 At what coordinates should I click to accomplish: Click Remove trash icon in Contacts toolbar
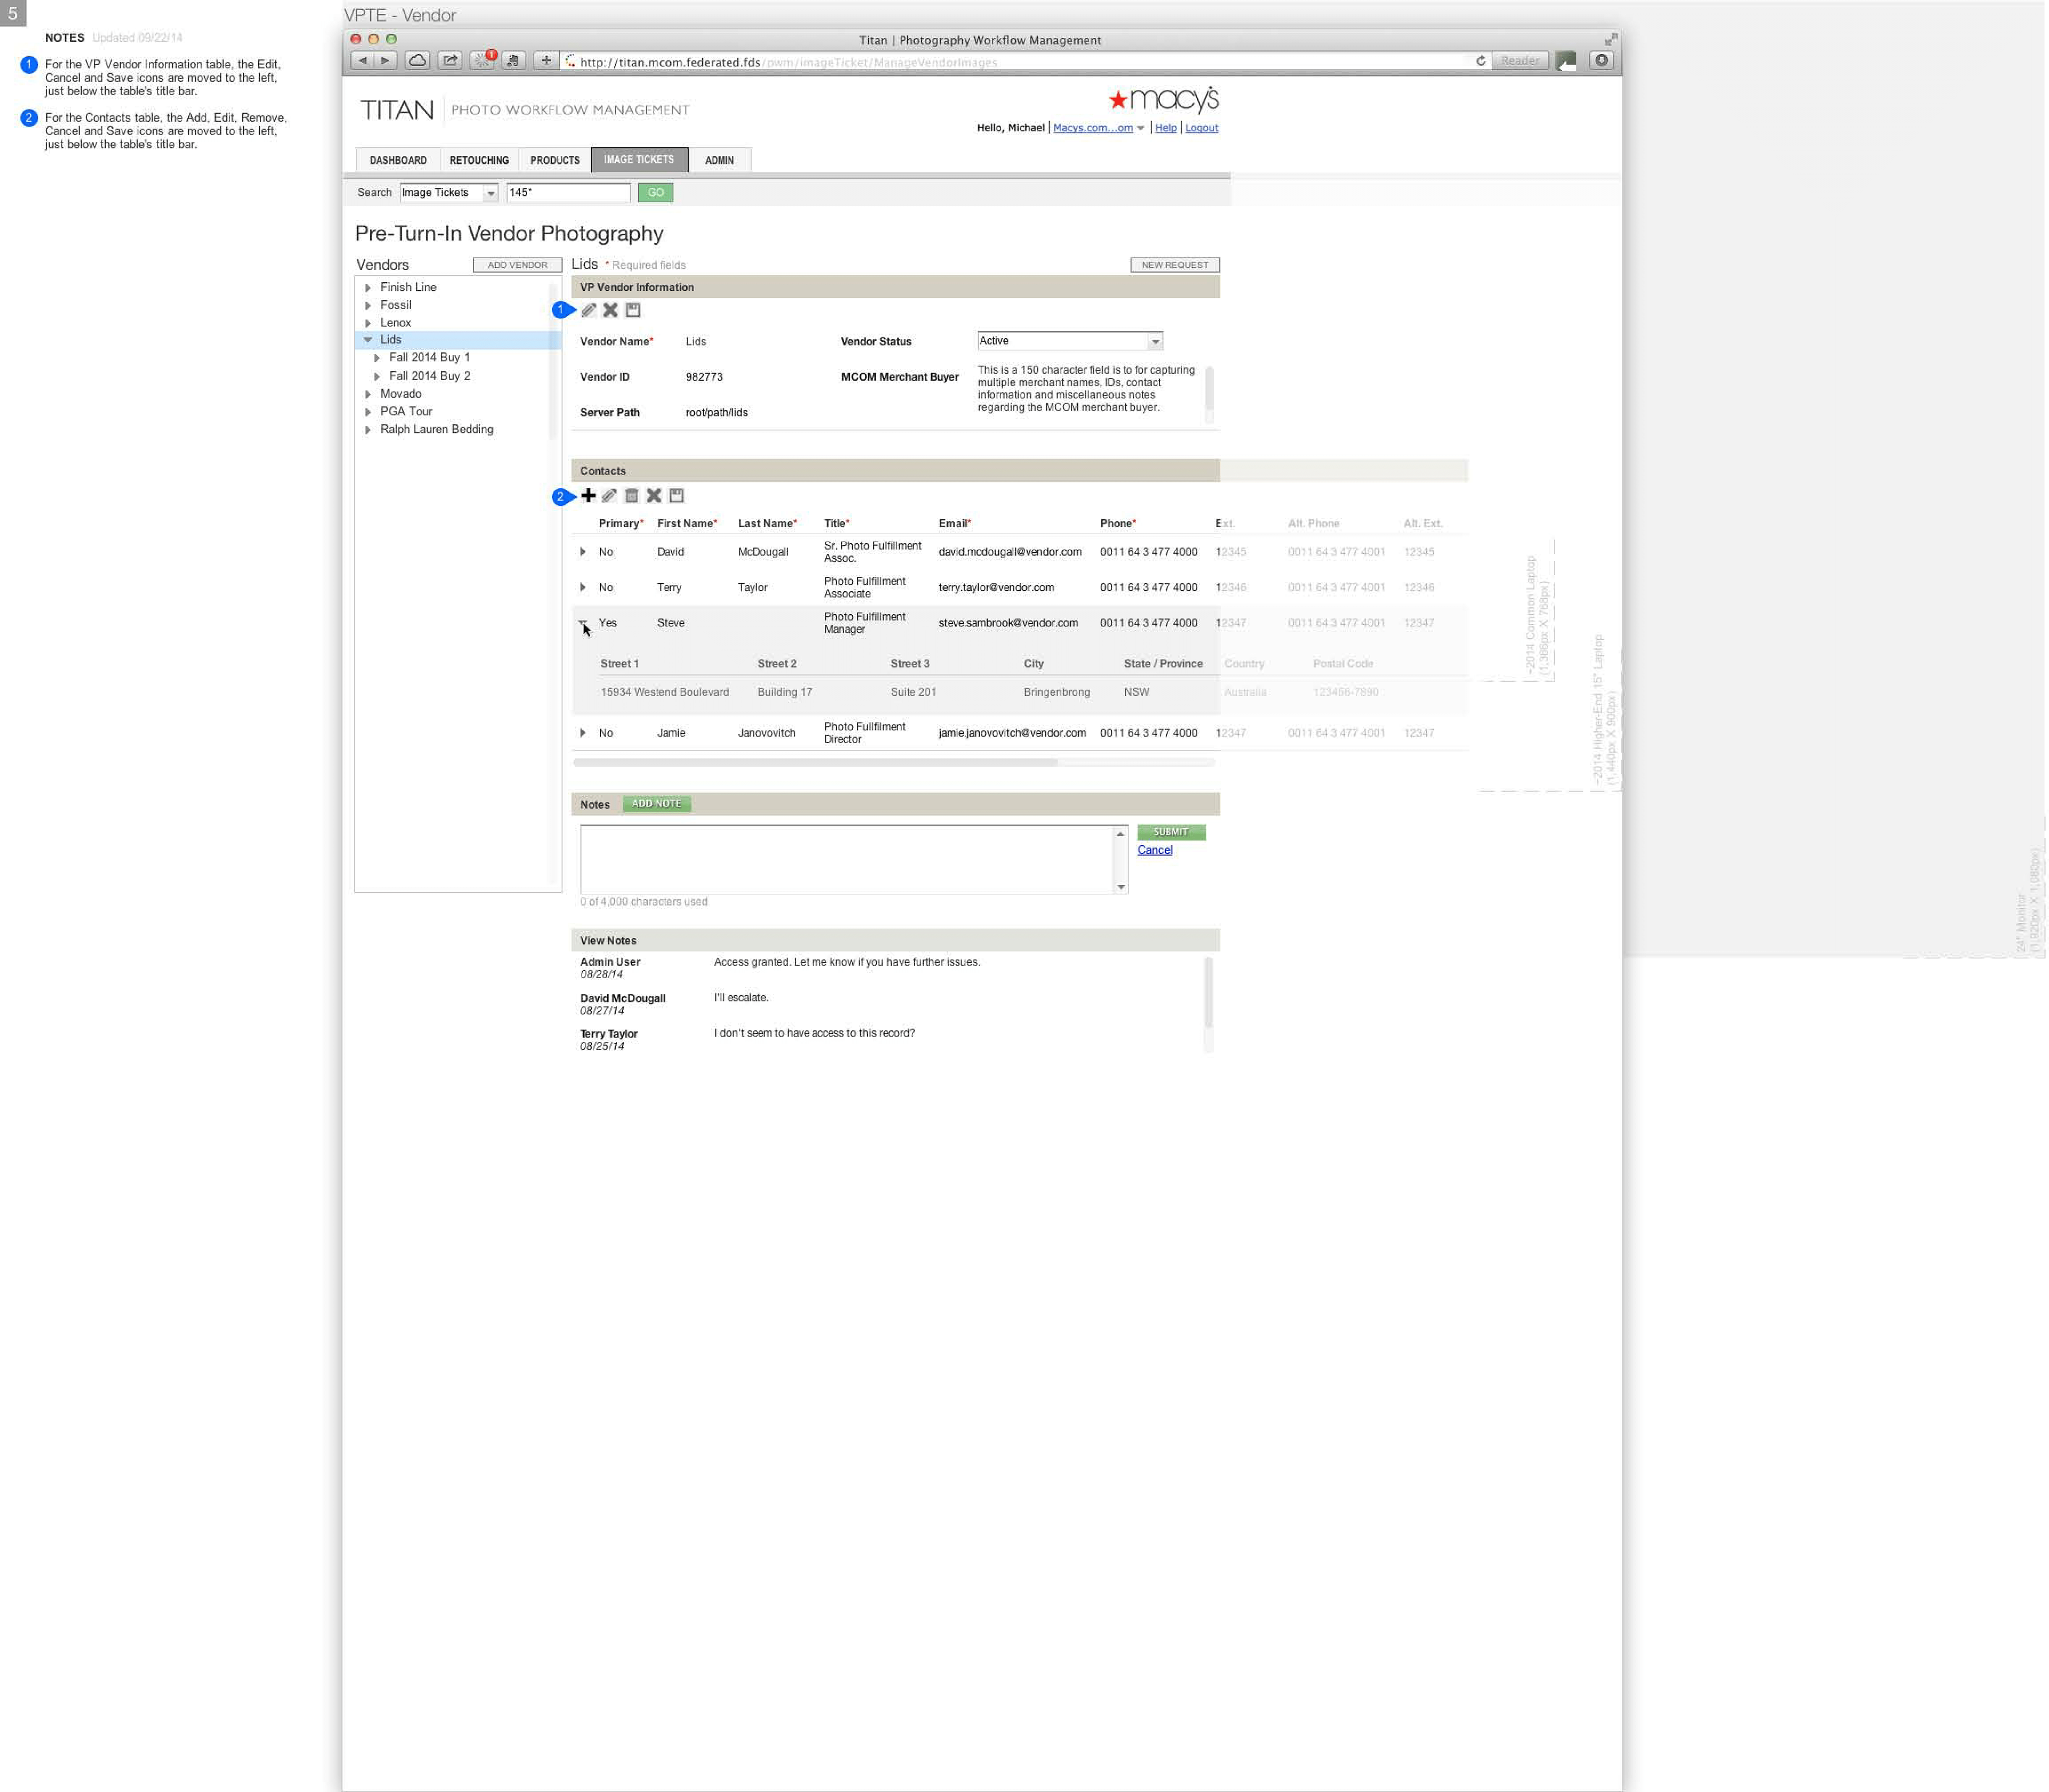tap(633, 497)
